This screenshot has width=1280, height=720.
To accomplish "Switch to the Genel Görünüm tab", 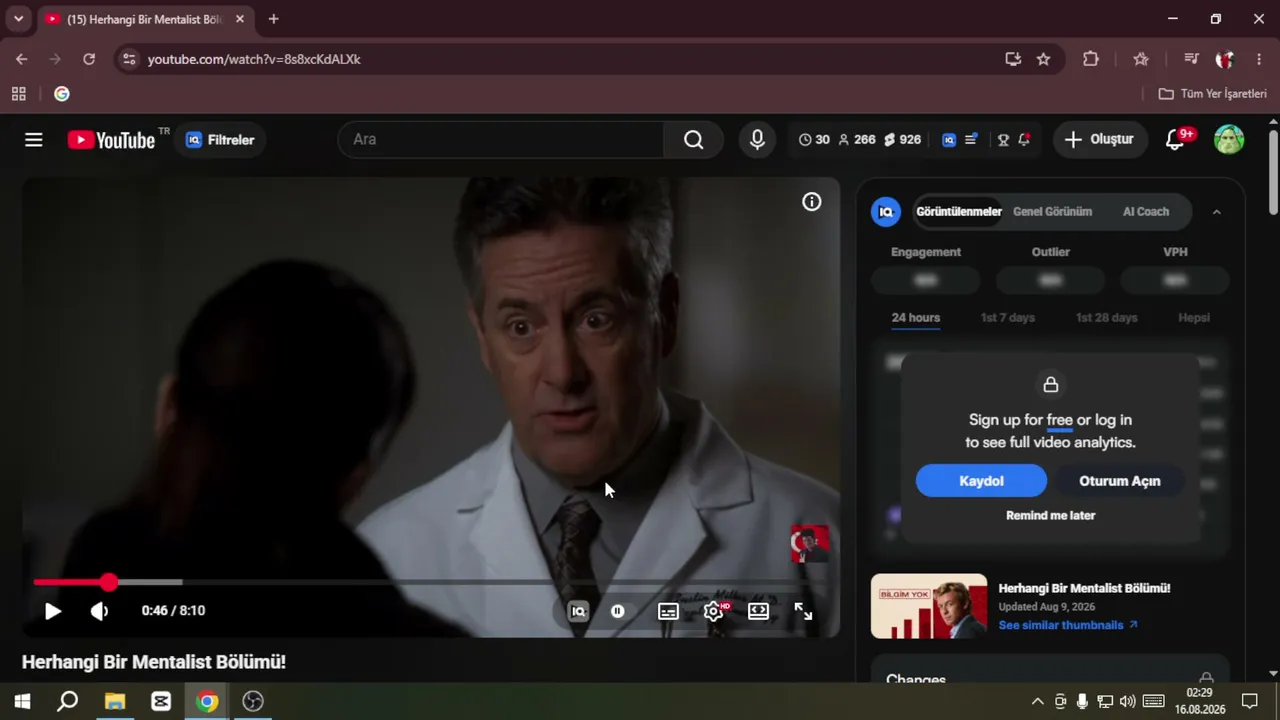I will click(x=1052, y=212).
